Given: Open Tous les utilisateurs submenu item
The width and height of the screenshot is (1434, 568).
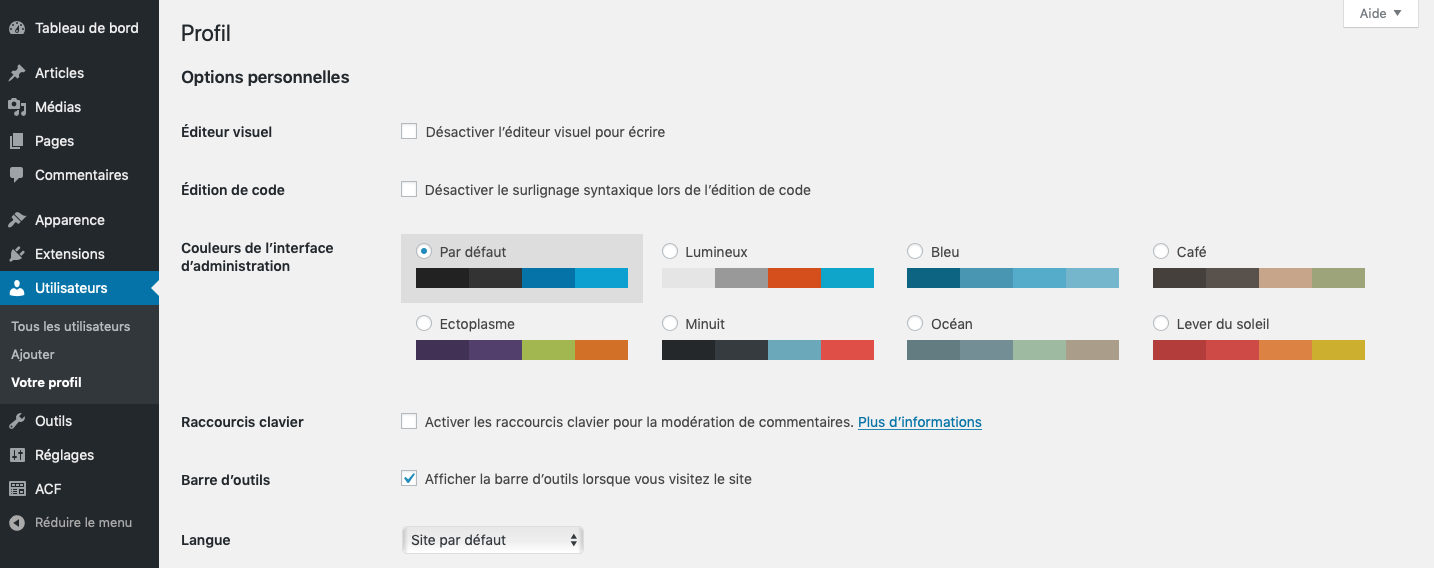Looking at the screenshot, I should pos(71,326).
